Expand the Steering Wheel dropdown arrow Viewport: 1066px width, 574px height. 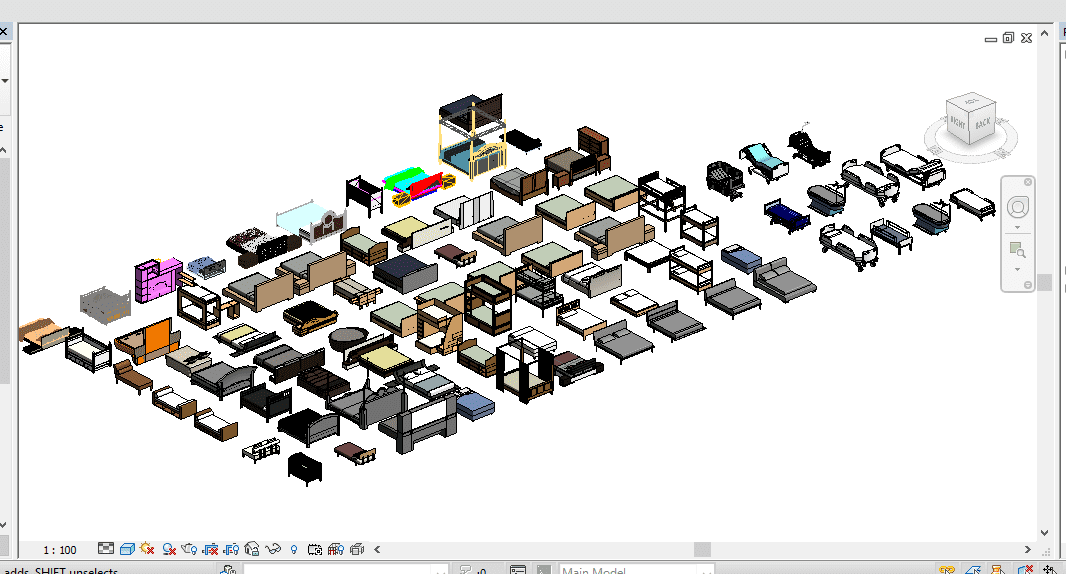(x=1018, y=228)
